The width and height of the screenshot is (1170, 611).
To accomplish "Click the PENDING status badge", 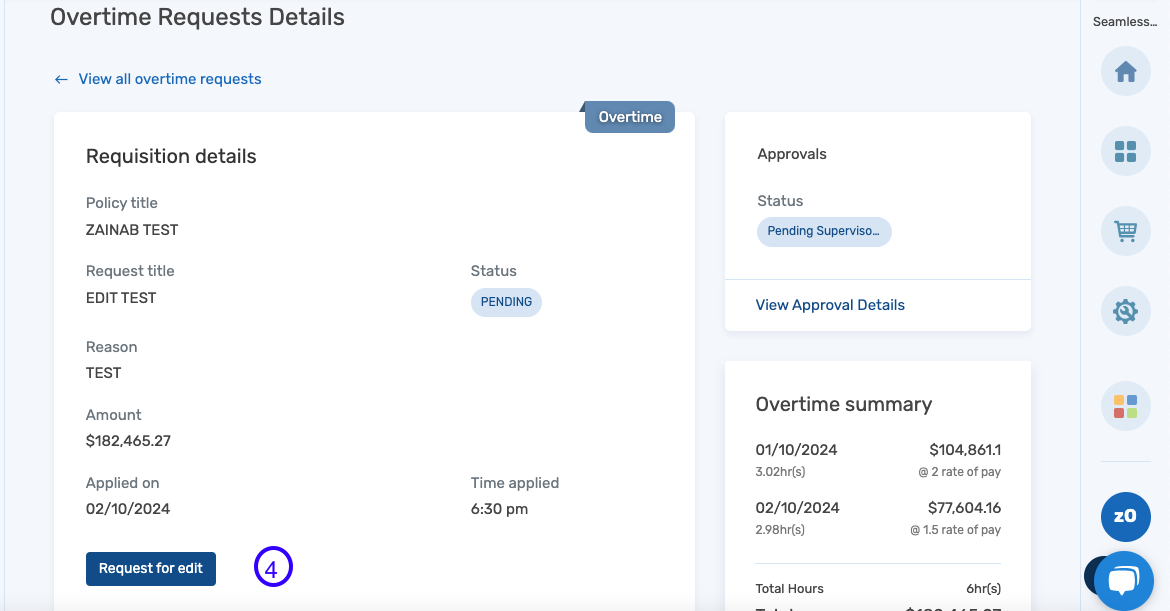I will tap(506, 302).
